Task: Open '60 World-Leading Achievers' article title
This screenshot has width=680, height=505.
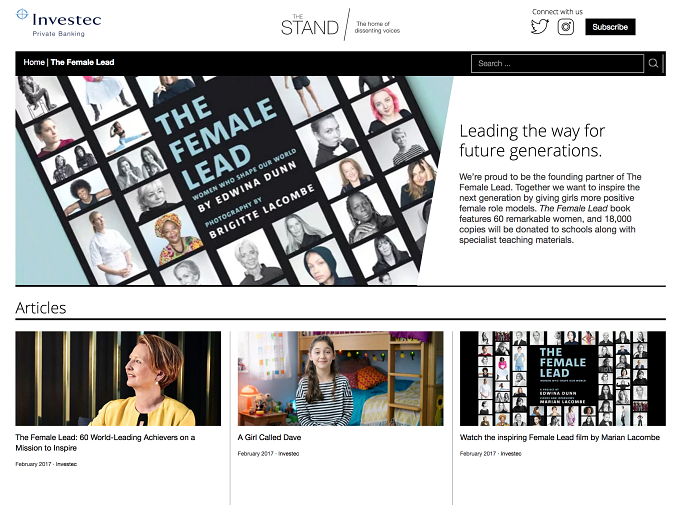Action: [105, 443]
